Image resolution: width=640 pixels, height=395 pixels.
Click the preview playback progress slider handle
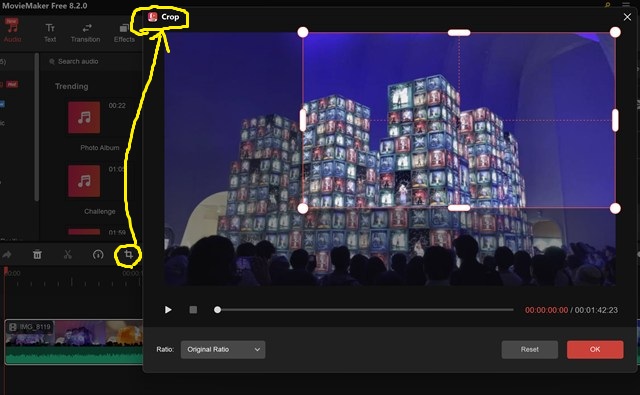click(218, 310)
